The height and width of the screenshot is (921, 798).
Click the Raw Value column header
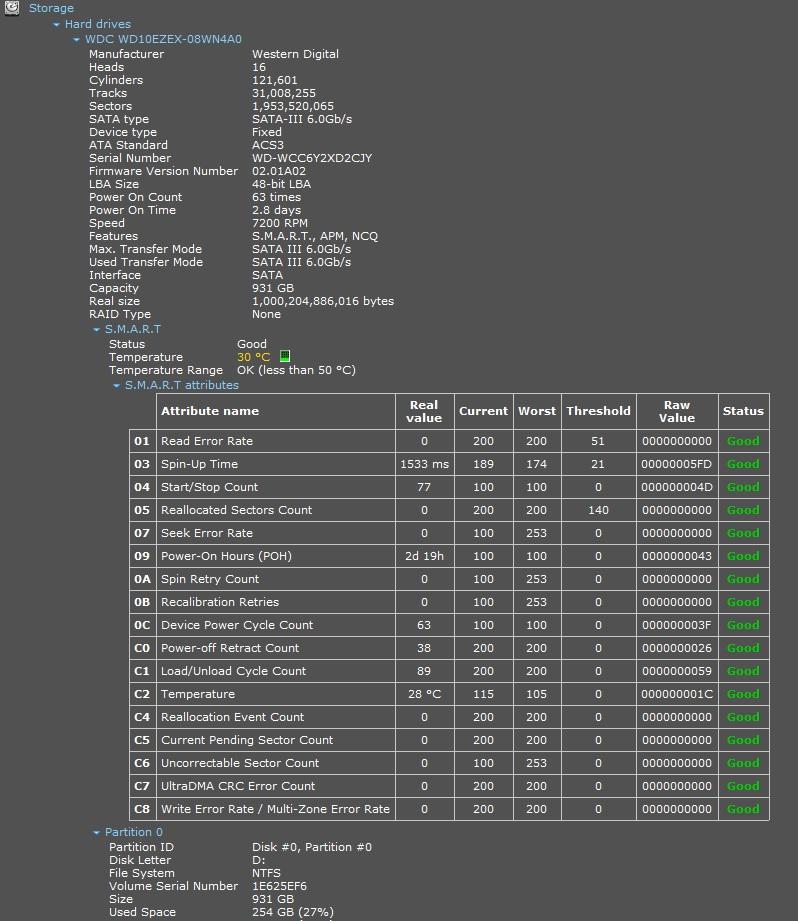[x=676, y=411]
